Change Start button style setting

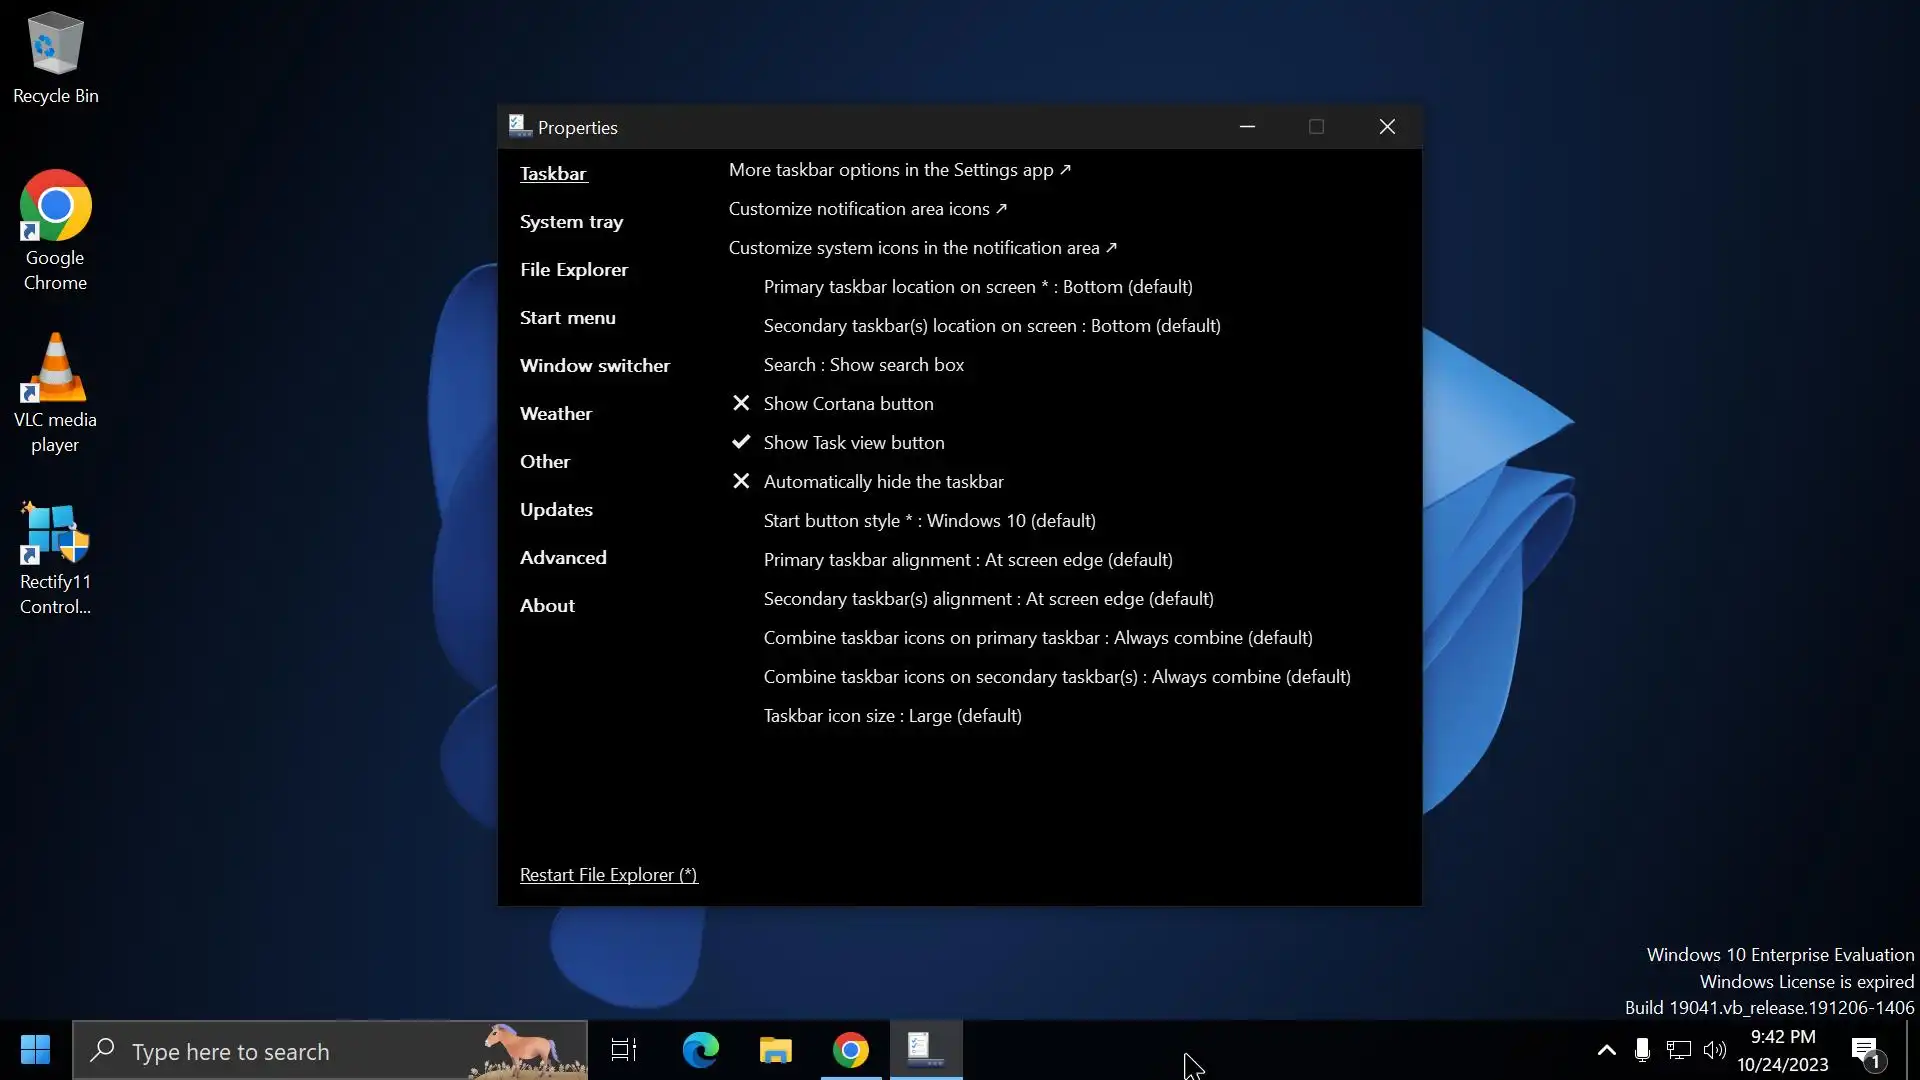pos(929,521)
